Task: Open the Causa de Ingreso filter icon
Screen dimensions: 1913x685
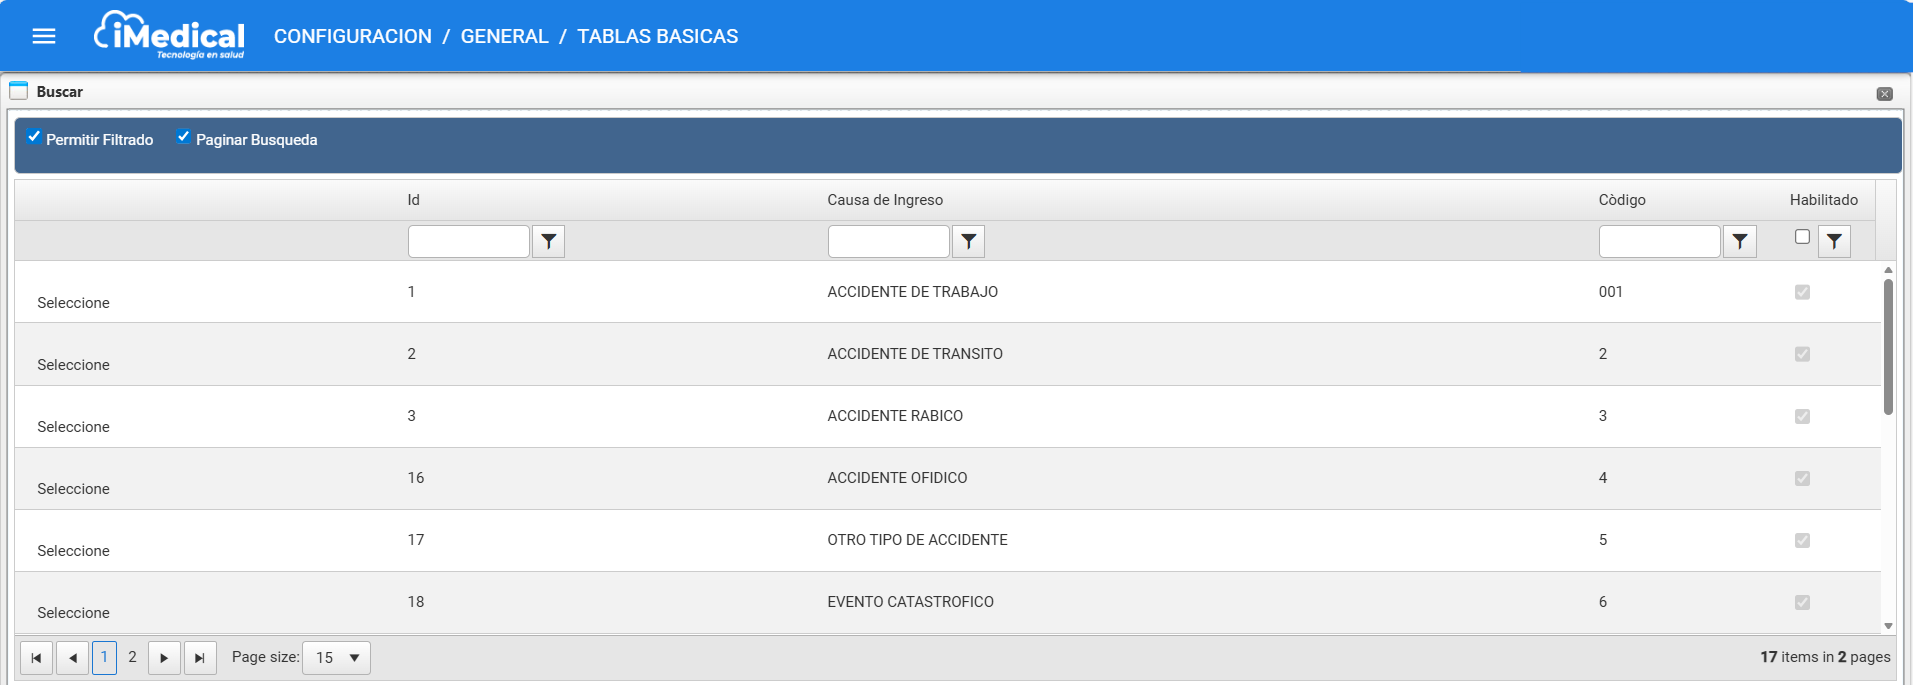Action: (x=968, y=242)
